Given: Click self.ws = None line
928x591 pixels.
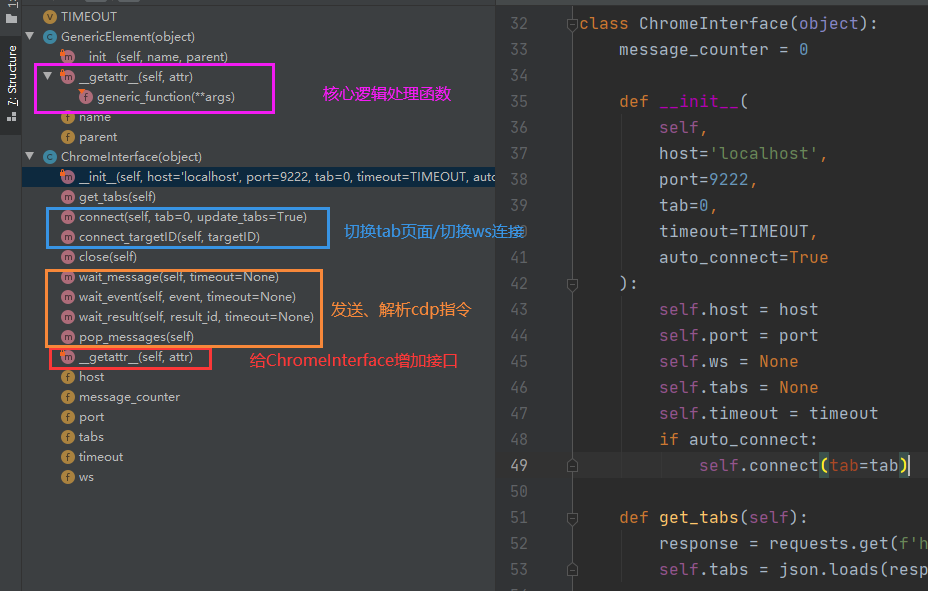Looking at the screenshot, I should (729, 361).
